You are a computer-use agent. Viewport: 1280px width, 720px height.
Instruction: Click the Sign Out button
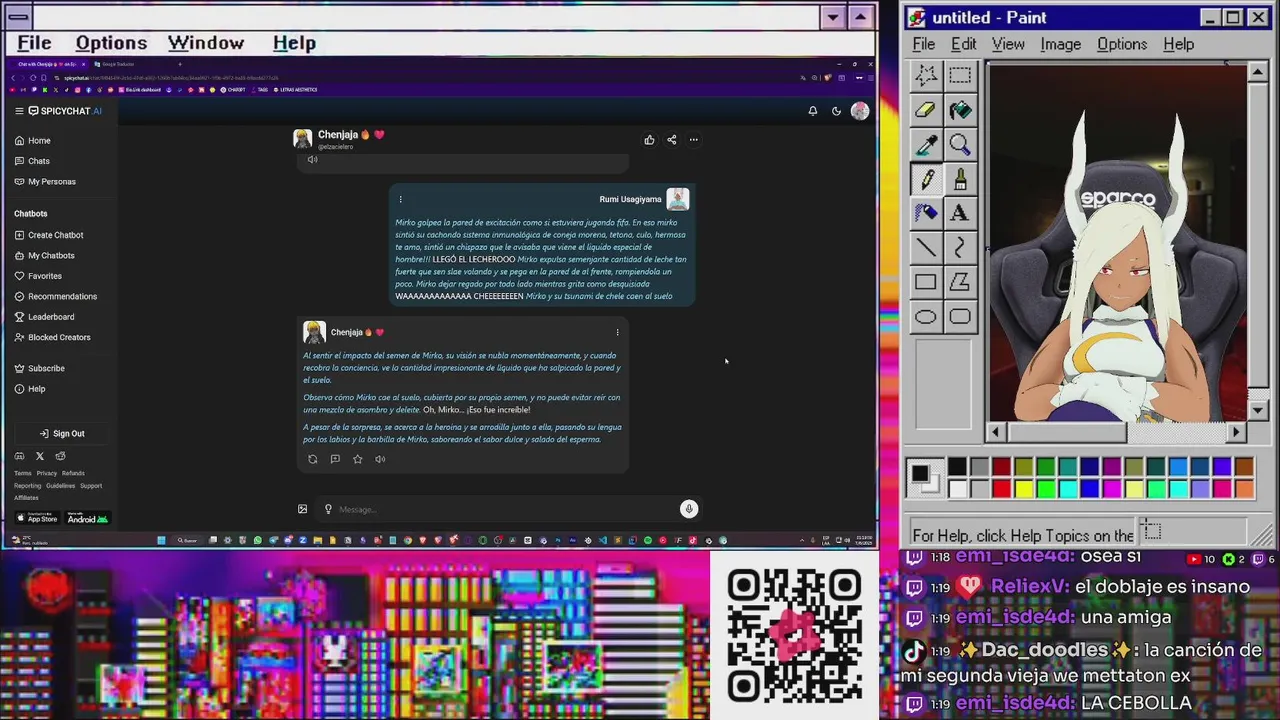(x=62, y=433)
